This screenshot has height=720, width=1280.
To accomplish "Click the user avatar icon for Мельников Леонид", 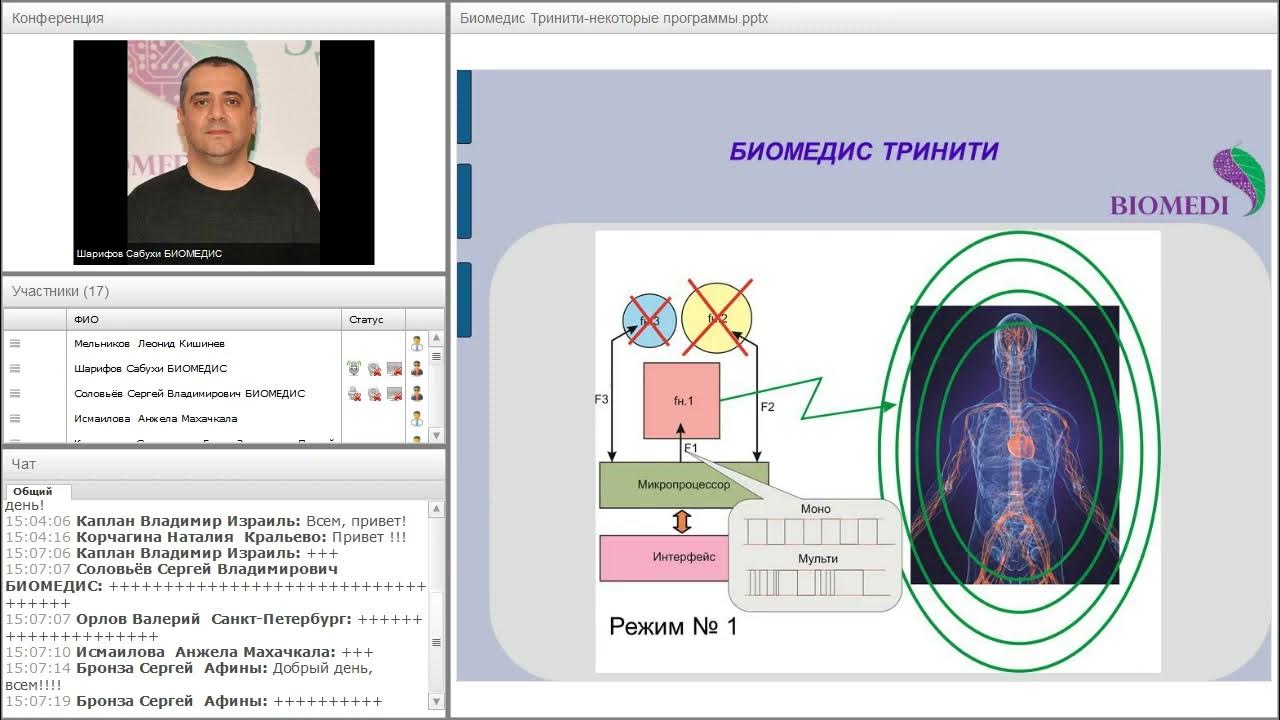I will [417, 344].
